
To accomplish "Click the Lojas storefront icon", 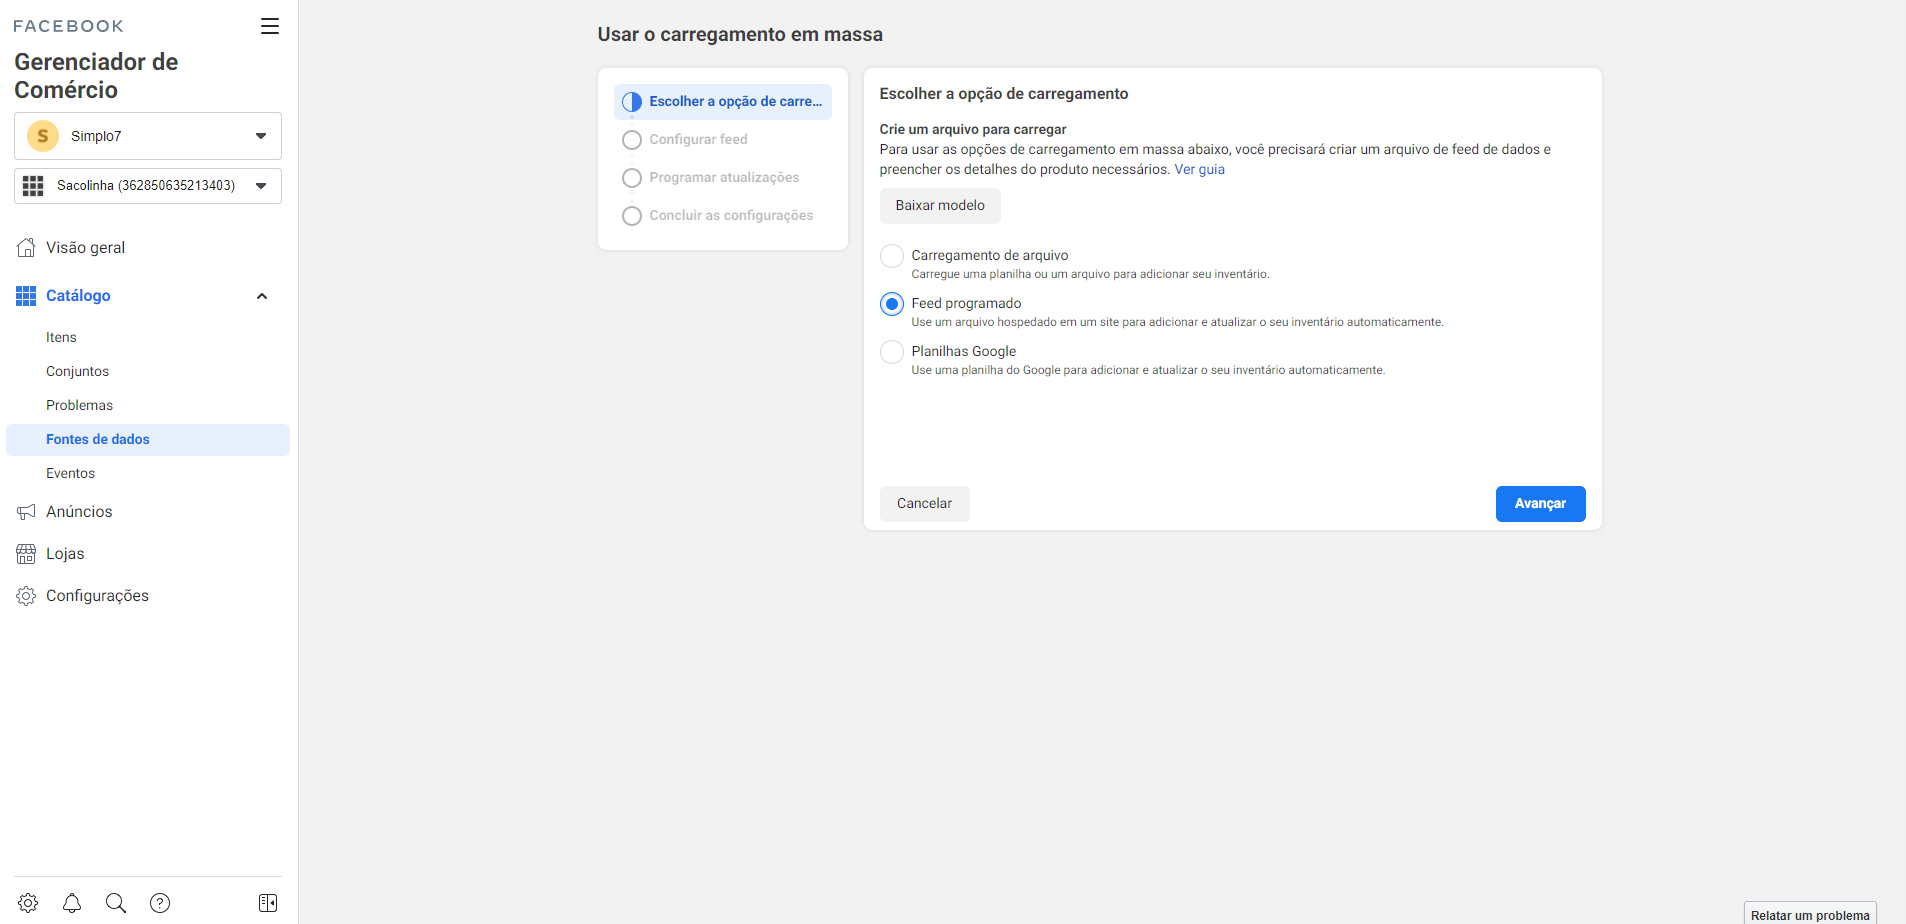I will pos(26,554).
